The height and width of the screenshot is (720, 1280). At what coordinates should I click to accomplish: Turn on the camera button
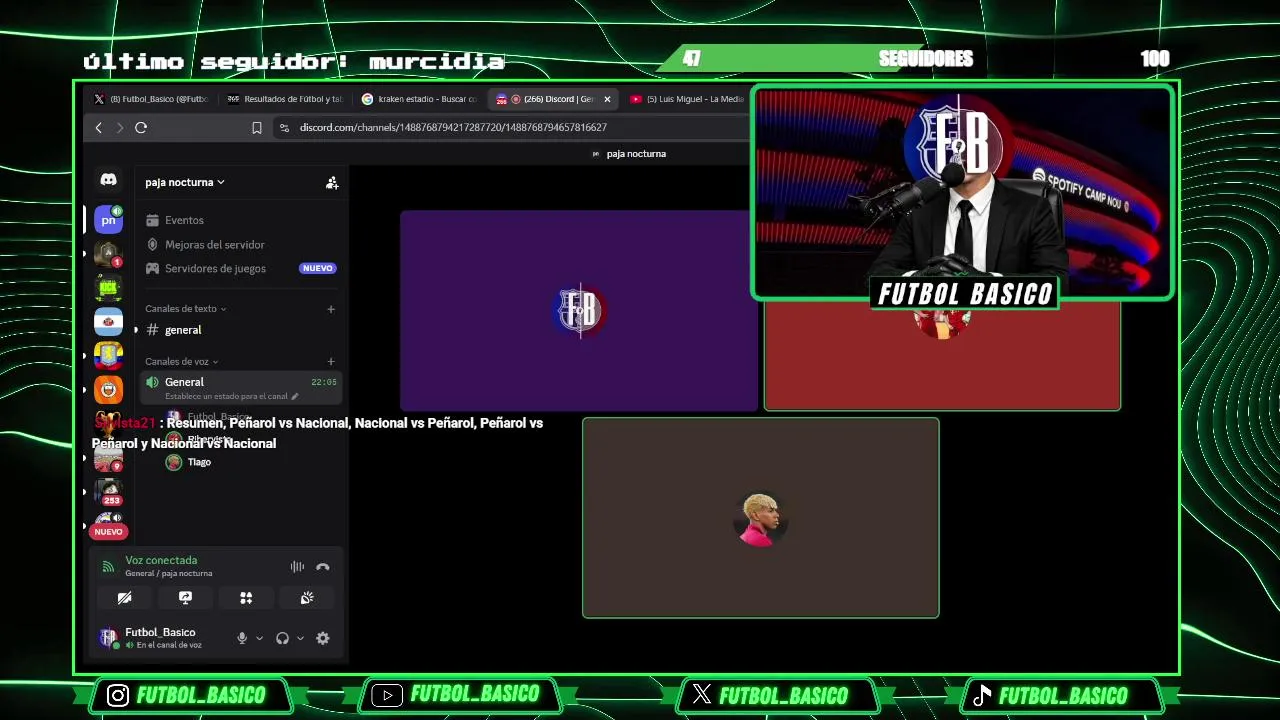[x=124, y=598]
